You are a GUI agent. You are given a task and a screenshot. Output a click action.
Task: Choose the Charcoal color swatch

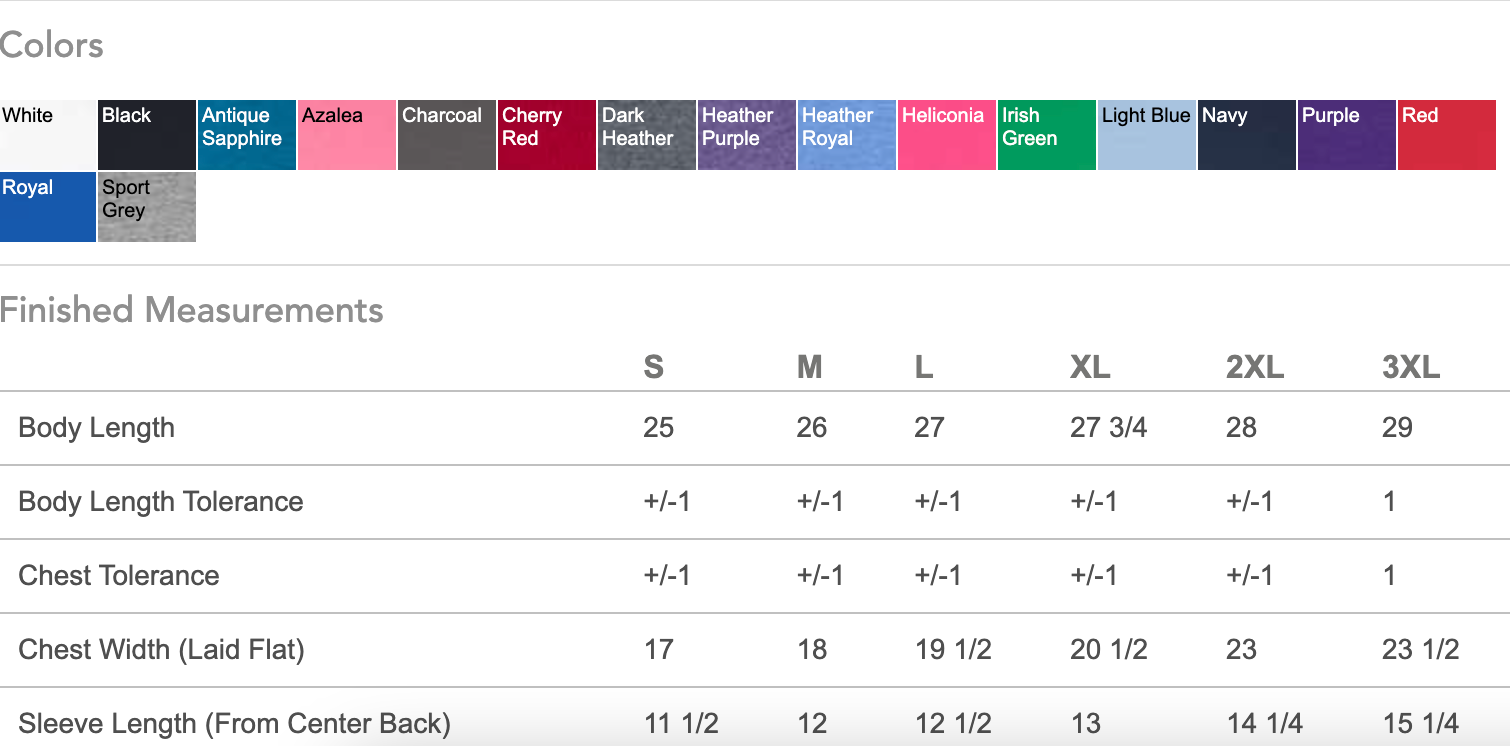click(447, 135)
